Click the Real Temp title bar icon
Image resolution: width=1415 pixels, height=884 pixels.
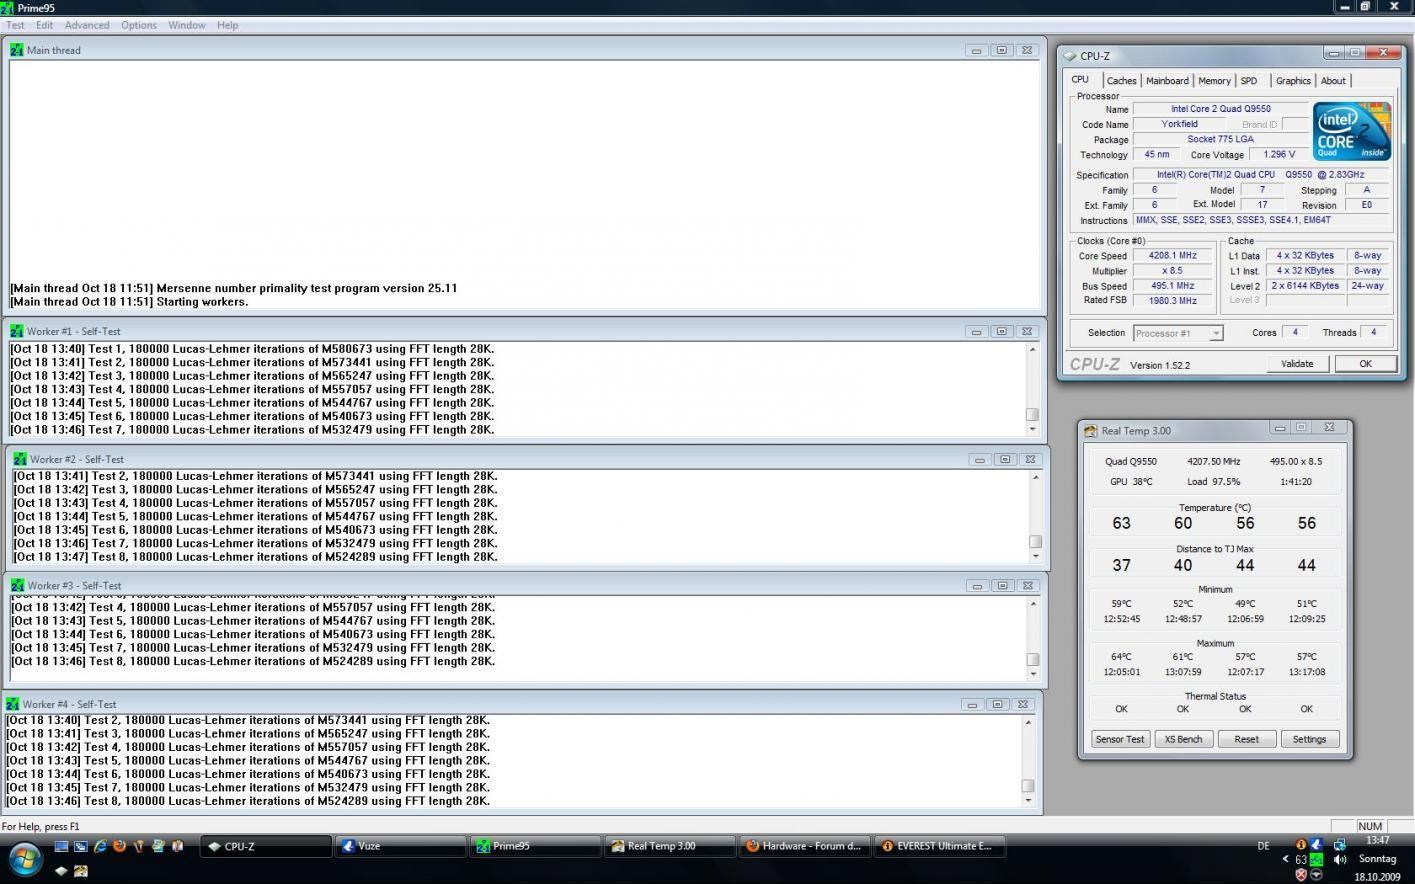[x=1091, y=431]
